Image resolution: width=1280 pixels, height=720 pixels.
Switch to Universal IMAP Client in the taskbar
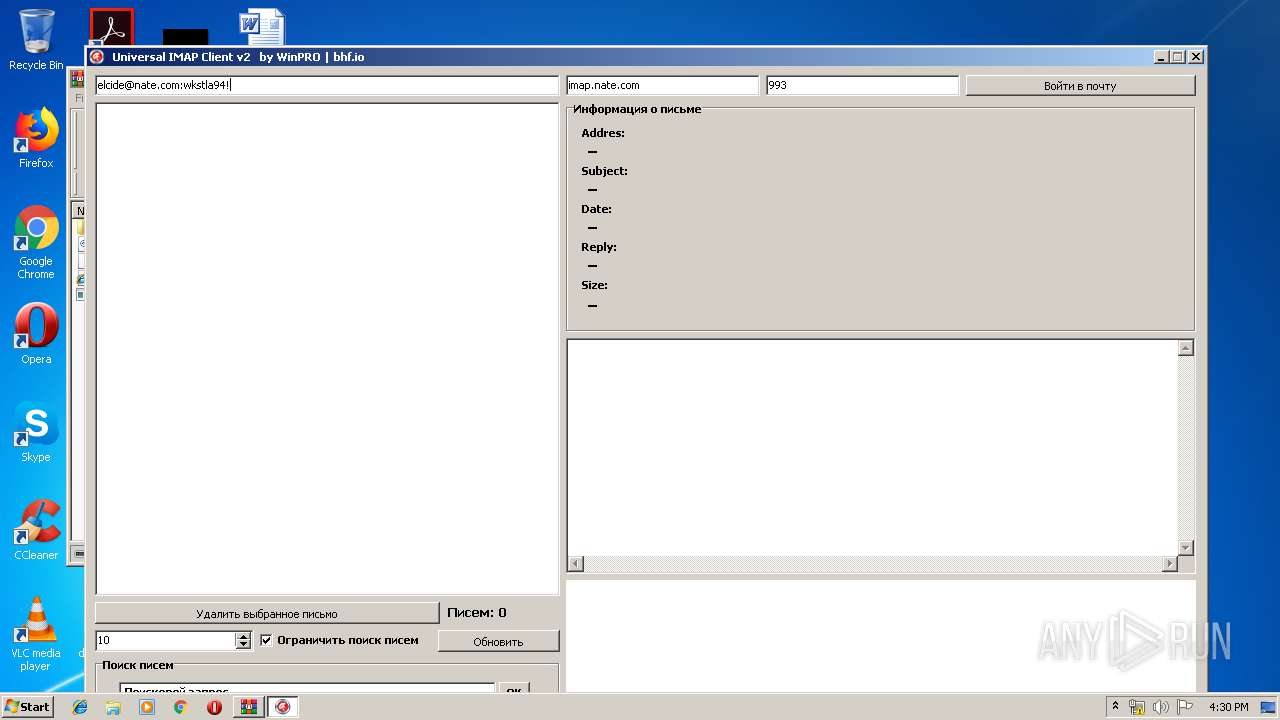(x=283, y=707)
